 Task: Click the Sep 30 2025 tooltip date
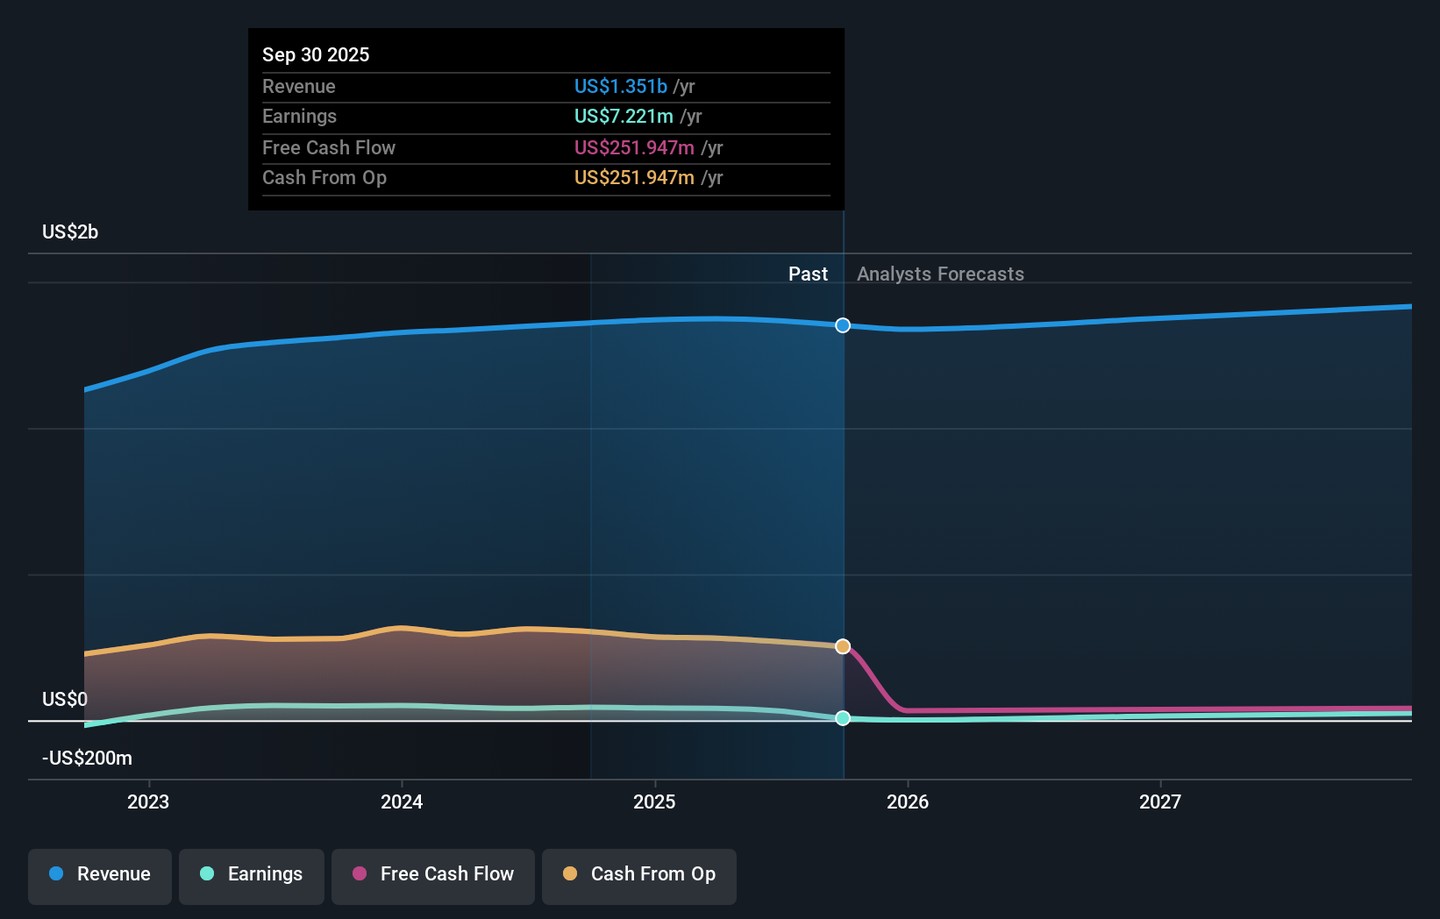pos(316,55)
